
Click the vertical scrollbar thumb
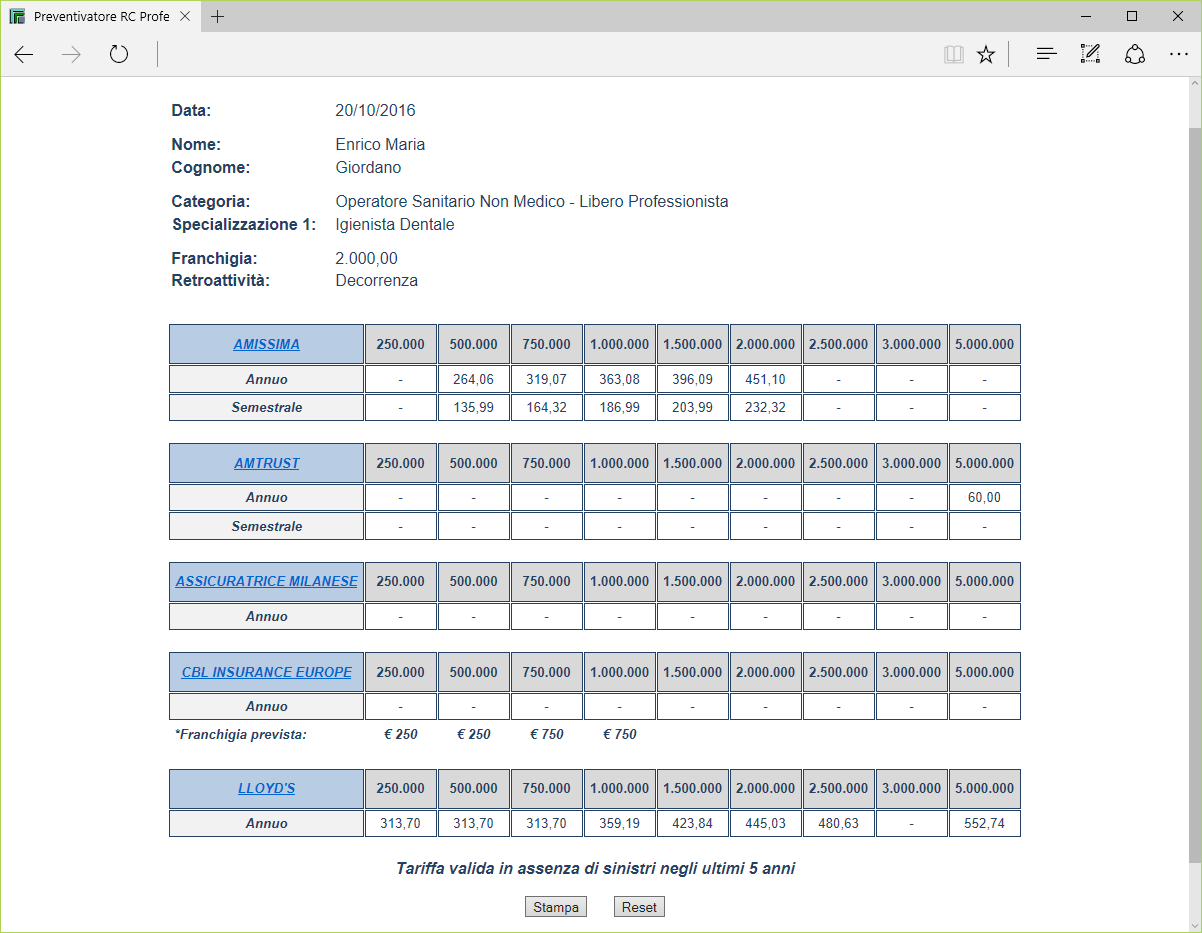pos(1194,495)
